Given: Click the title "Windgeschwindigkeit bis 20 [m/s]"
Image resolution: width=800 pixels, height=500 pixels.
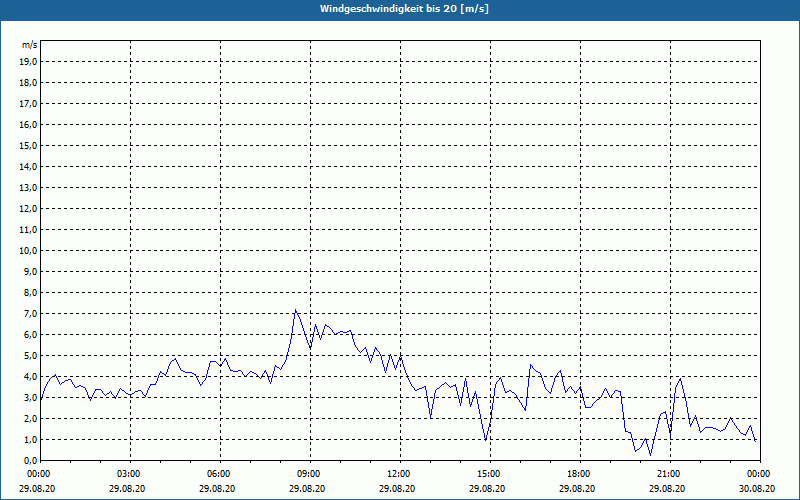Looking at the screenshot, I should (404, 9).
